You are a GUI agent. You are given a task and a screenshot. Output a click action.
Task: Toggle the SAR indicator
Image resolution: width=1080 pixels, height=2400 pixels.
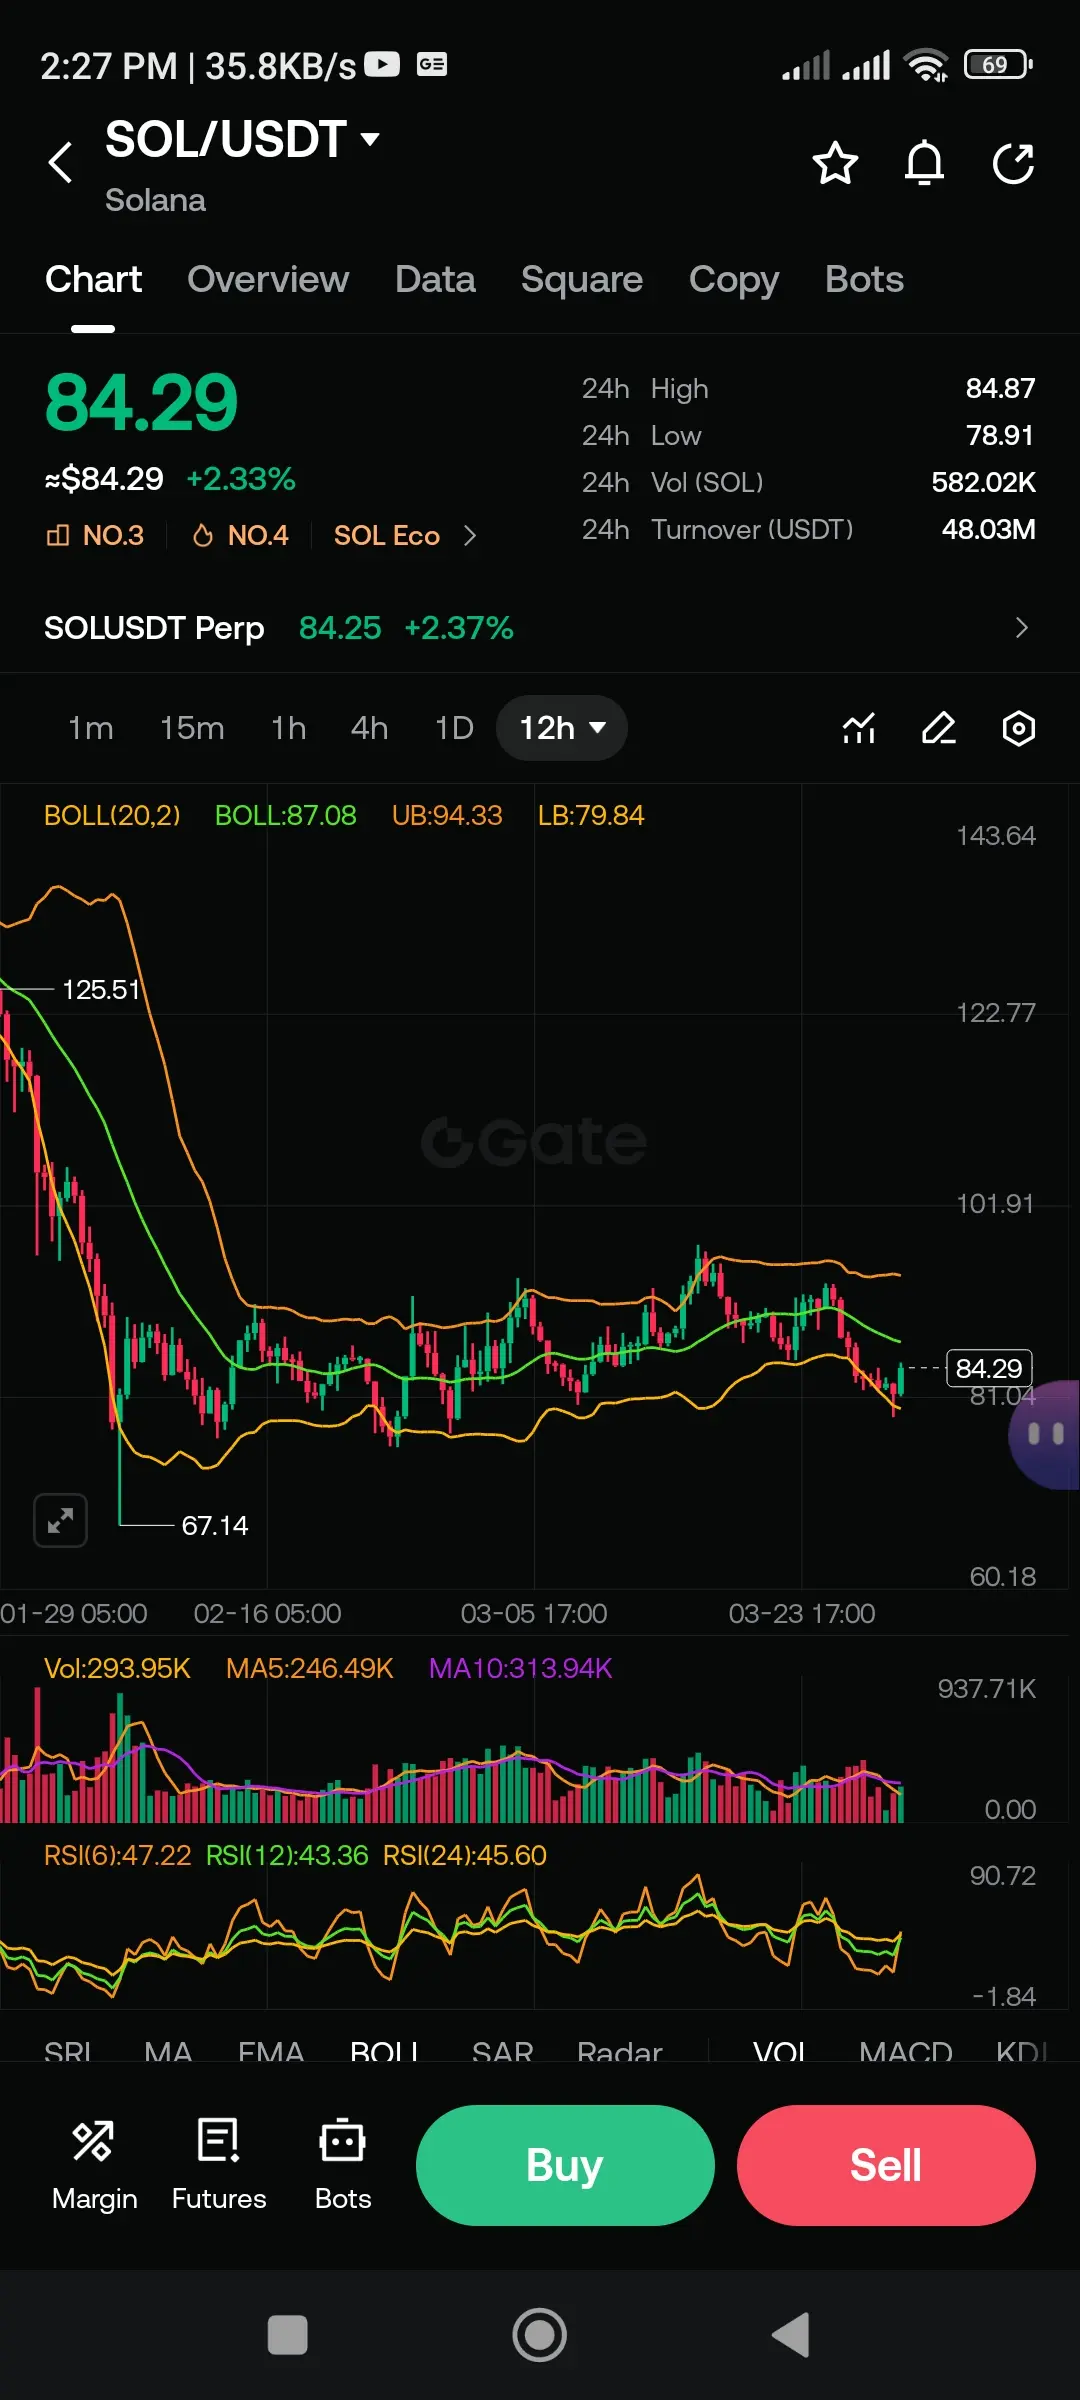click(502, 2052)
